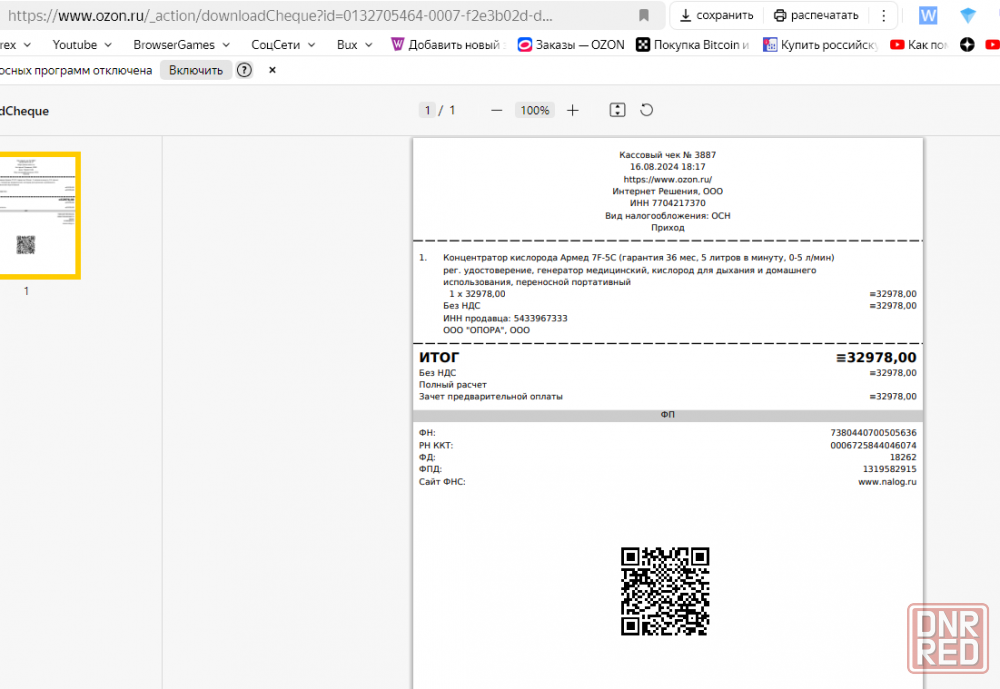Zoom in with the plus button
The width and height of the screenshot is (1000, 689).
tap(573, 110)
